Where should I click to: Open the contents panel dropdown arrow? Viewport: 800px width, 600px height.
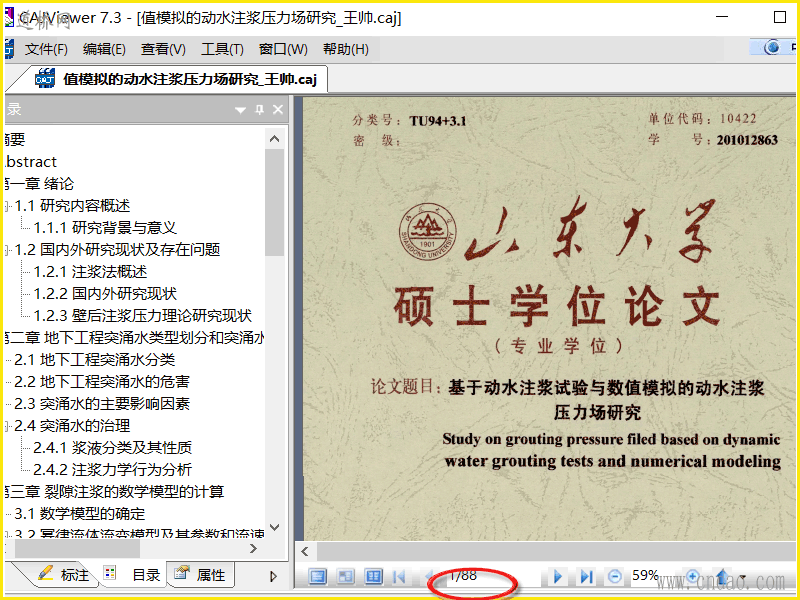click(240, 110)
